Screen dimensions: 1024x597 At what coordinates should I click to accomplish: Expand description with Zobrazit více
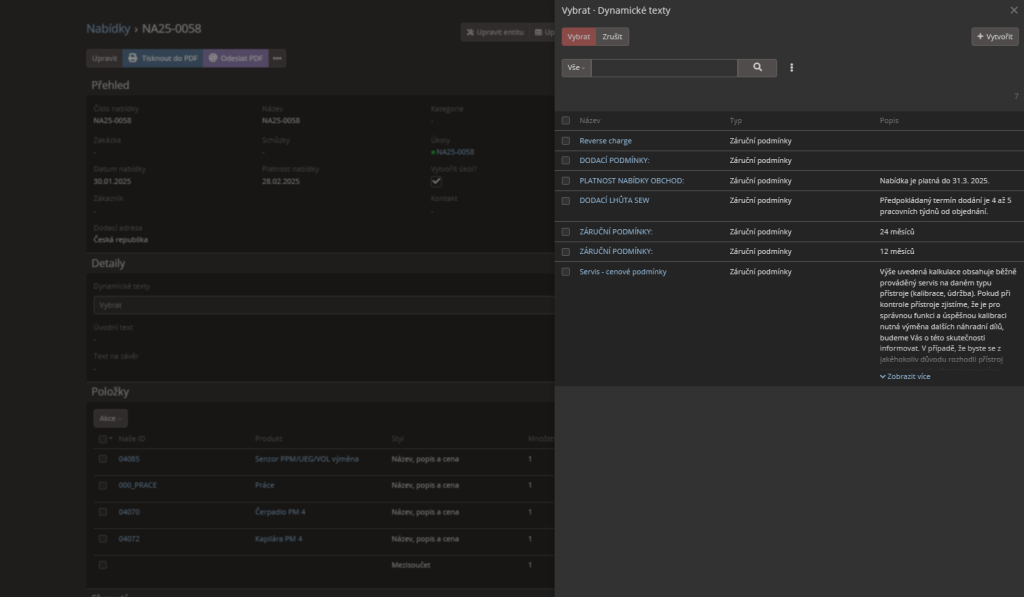(904, 377)
